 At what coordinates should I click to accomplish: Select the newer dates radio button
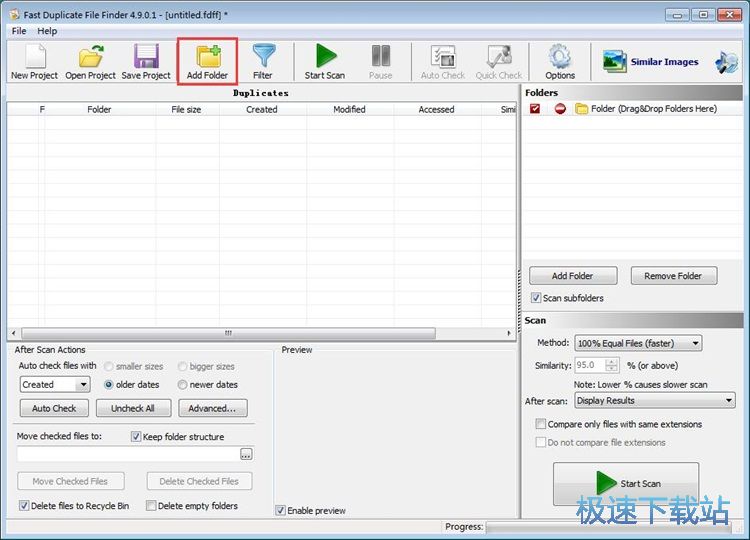coord(183,384)
